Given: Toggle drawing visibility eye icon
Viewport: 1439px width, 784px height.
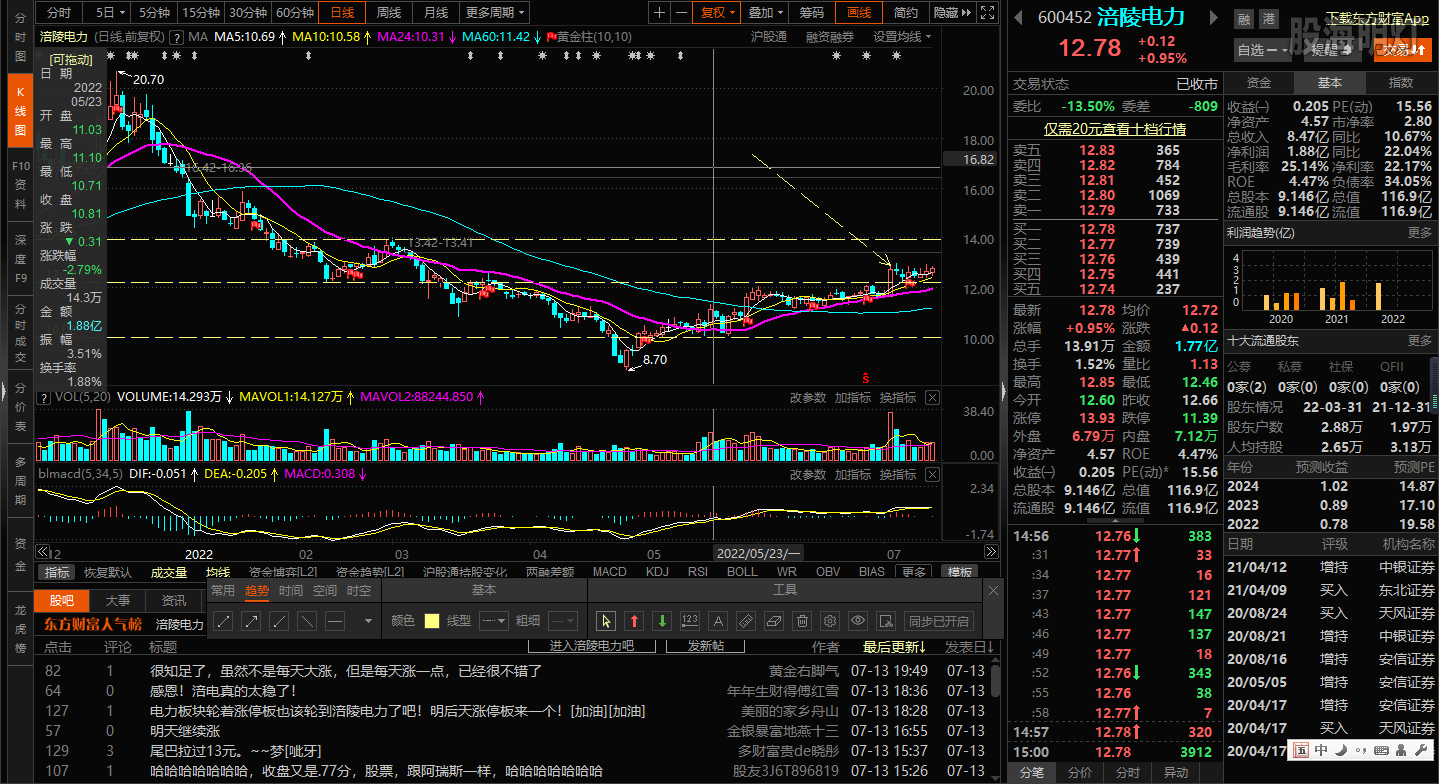Looking at the screenshot, I should click(857, 621).
